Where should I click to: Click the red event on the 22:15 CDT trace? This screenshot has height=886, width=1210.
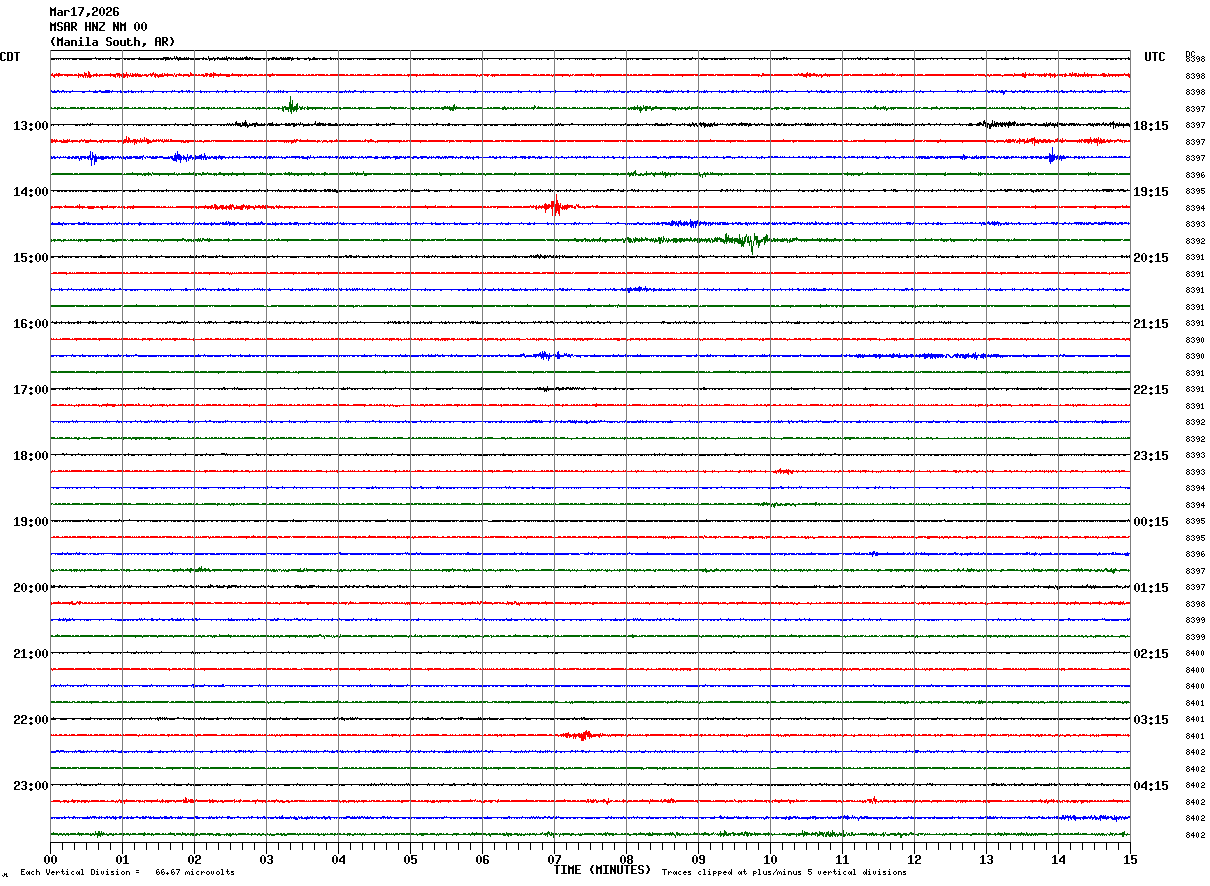click(x=582, y=735)
